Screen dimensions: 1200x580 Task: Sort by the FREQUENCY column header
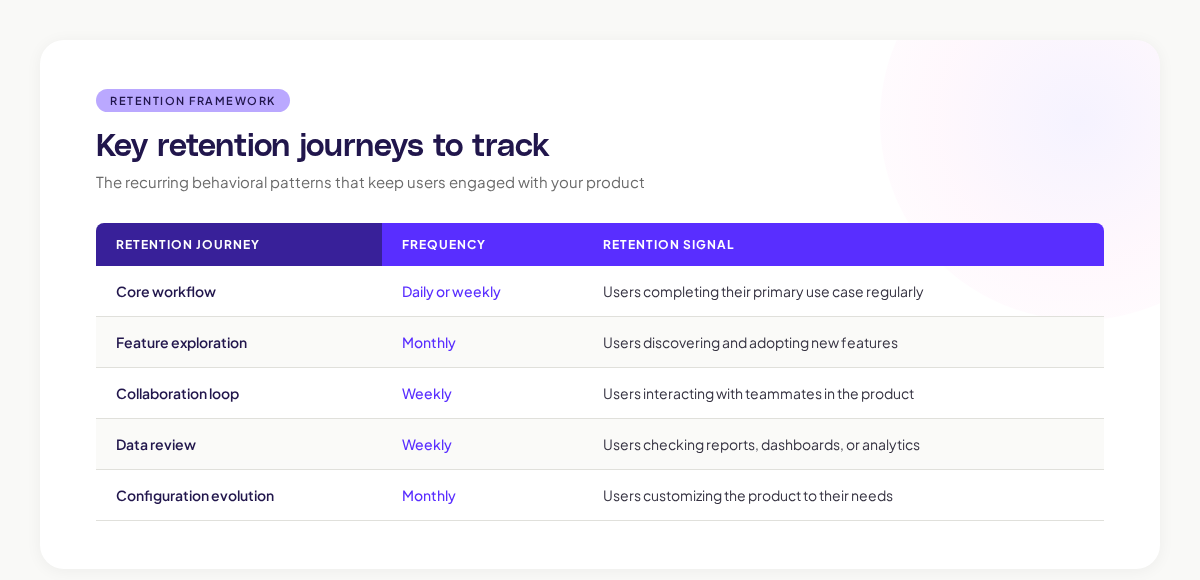(443, 244)
